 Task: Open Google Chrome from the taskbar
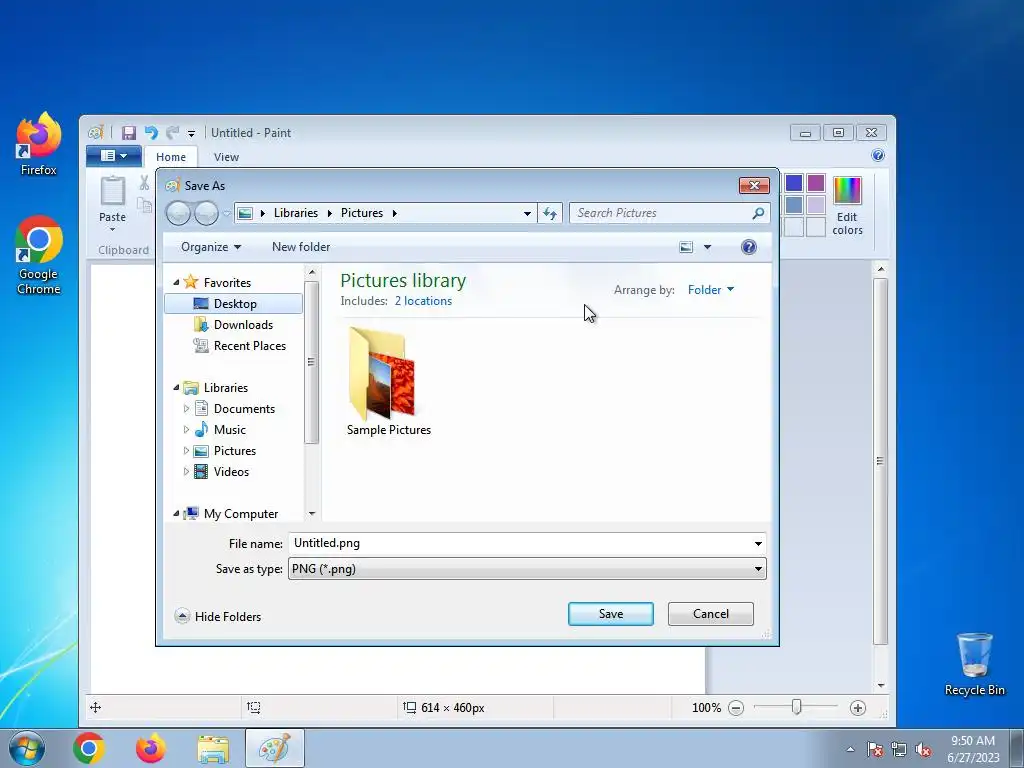pos(89,748)
